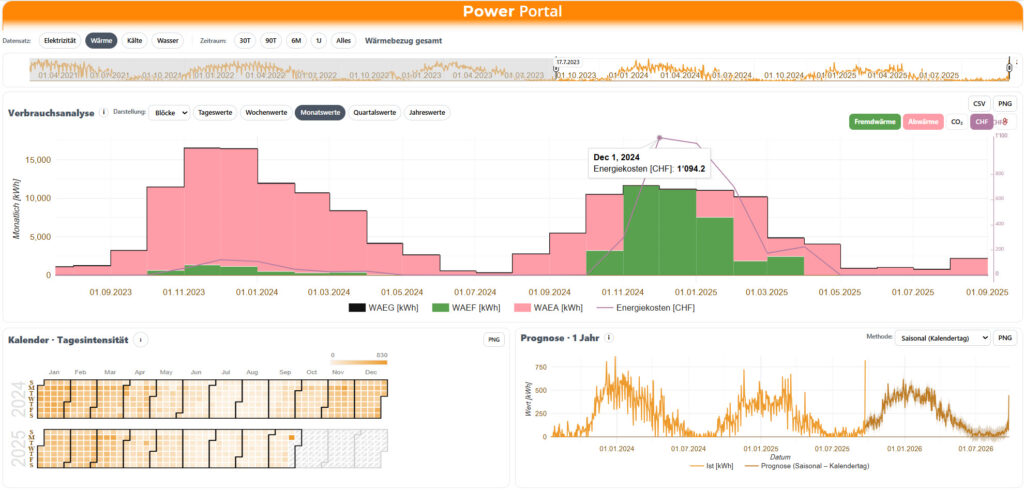Viewport: 1024px width, 490px height.
Task: Enable the CO₂ overlay
Action: [x=957, y=122]
